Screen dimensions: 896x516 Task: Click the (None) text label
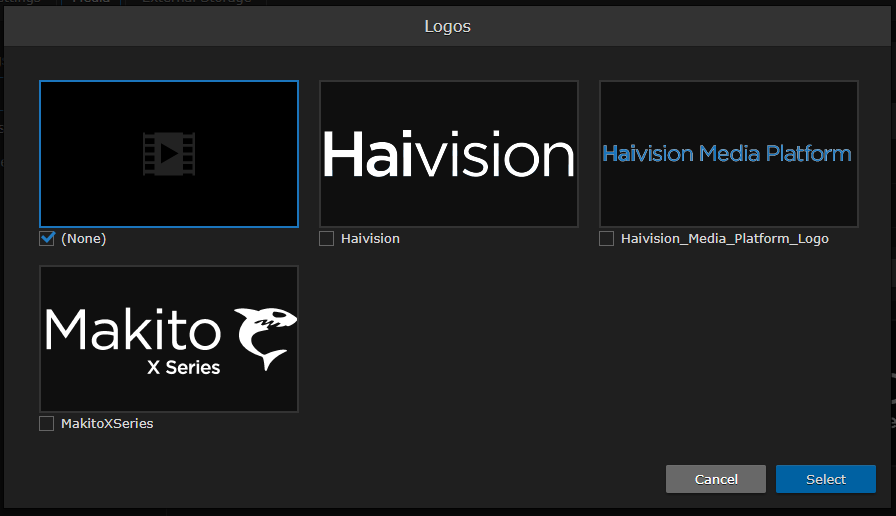[83, 239]
